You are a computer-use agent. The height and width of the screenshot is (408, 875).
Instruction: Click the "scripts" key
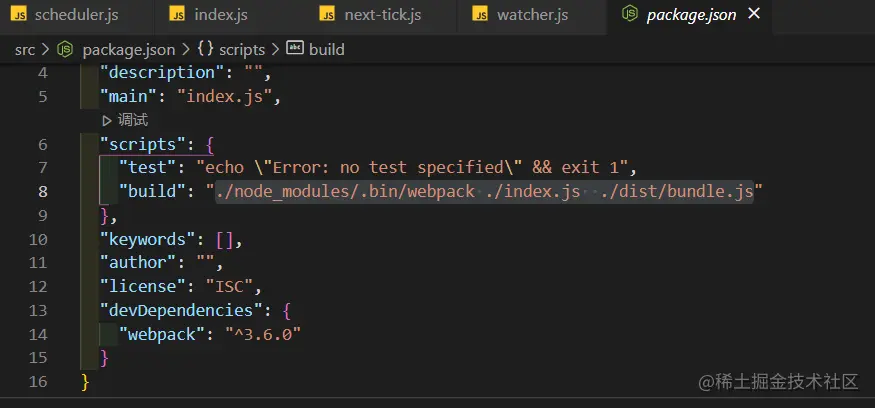(x=143, y=145)
